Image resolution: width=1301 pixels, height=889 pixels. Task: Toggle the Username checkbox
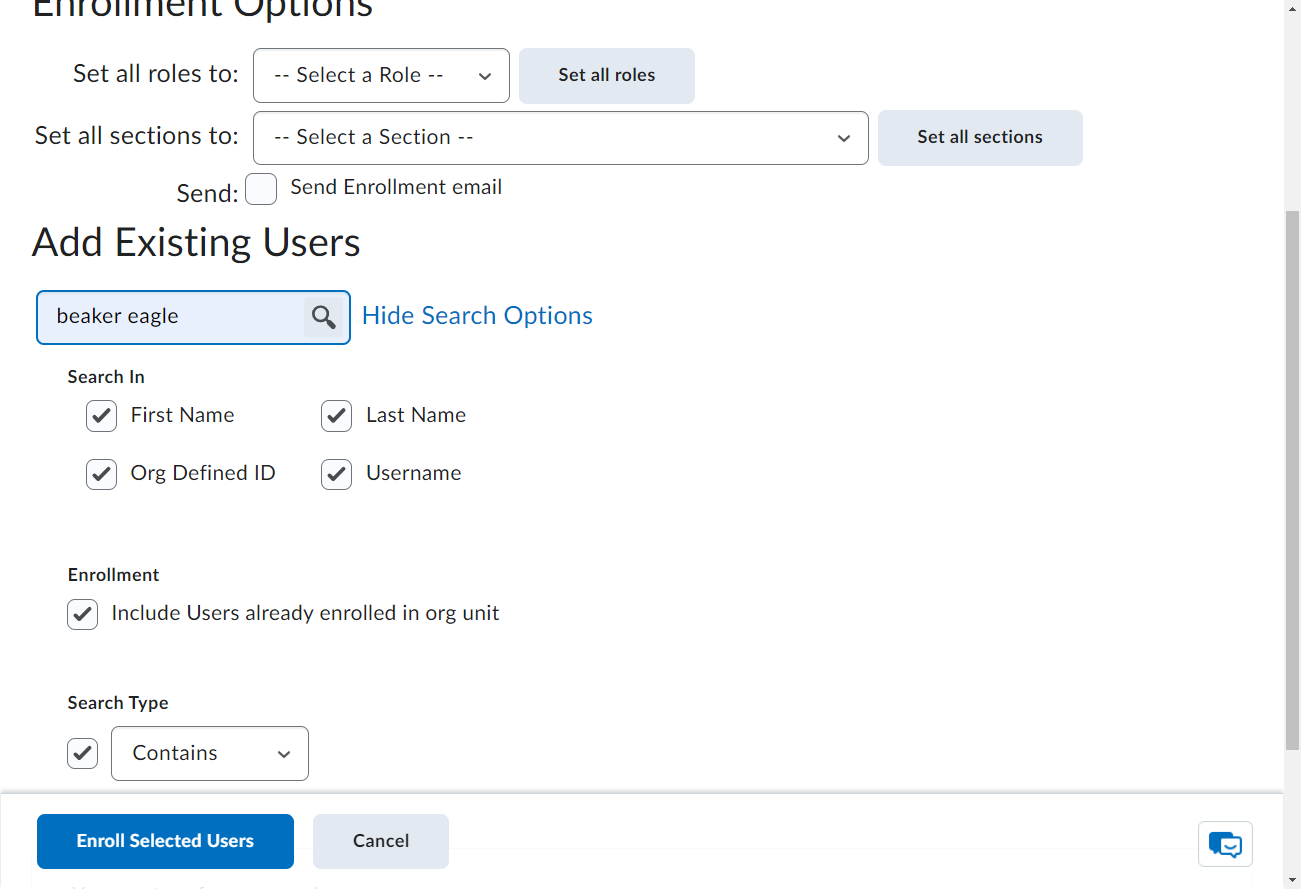[337, 474]
